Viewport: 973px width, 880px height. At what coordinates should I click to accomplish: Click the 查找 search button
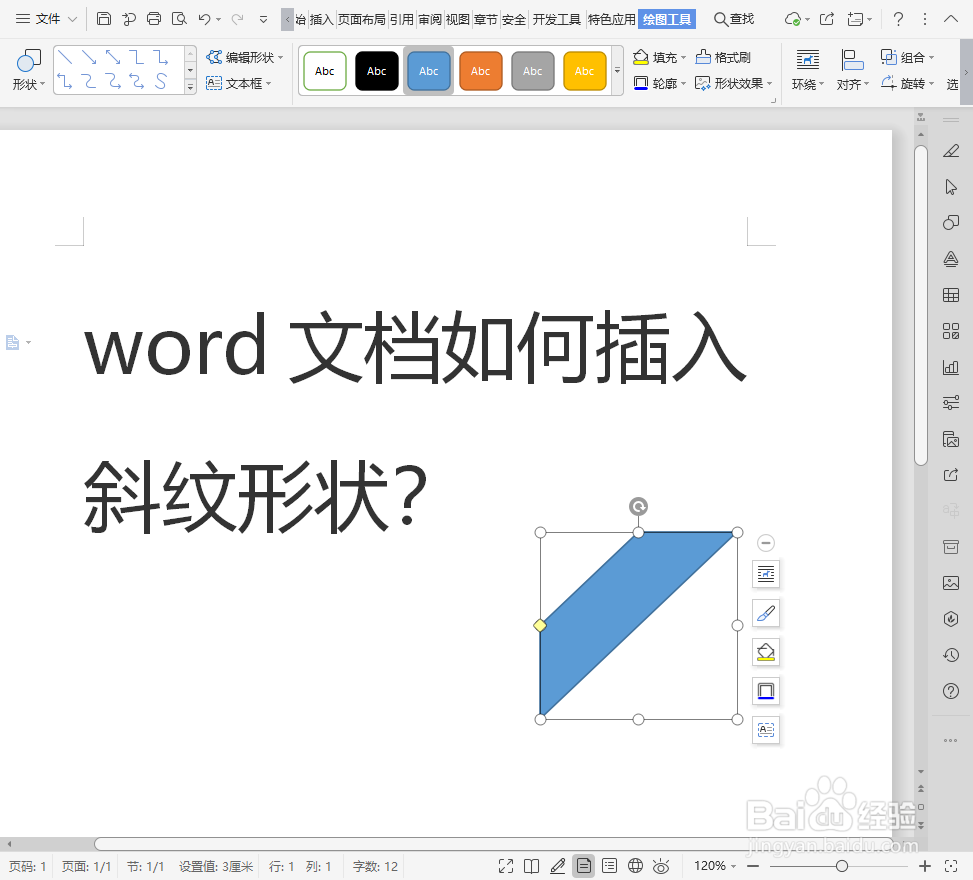pos(733,19)
